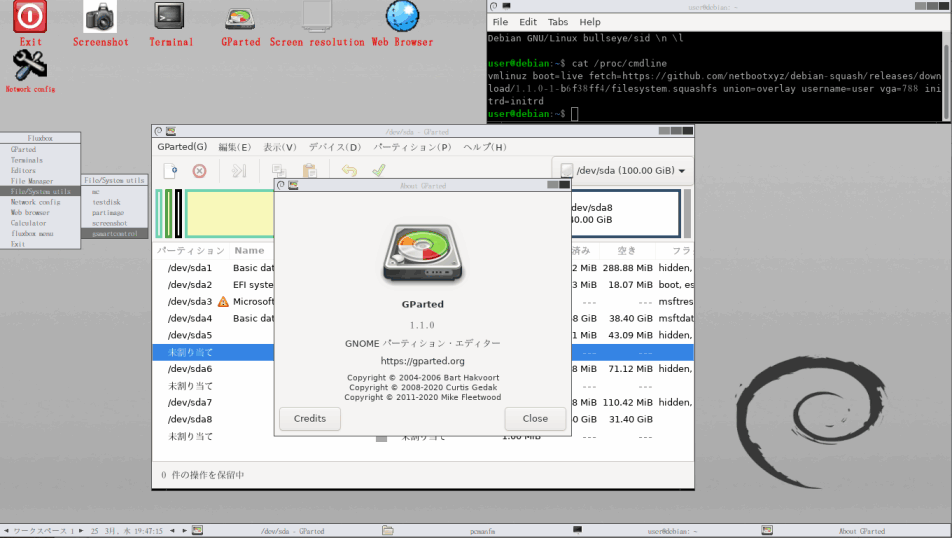This screenshot has width=952, height=538.
Task: Open the Screen resolution desktop icon
Action: [x=317, y=16]
